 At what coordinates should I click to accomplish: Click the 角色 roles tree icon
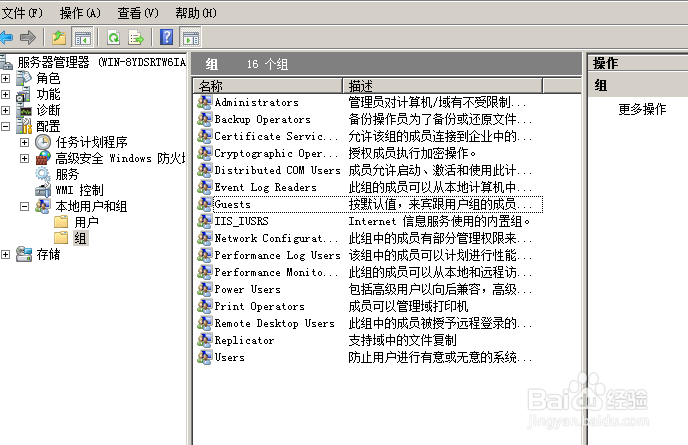[24, 78]
